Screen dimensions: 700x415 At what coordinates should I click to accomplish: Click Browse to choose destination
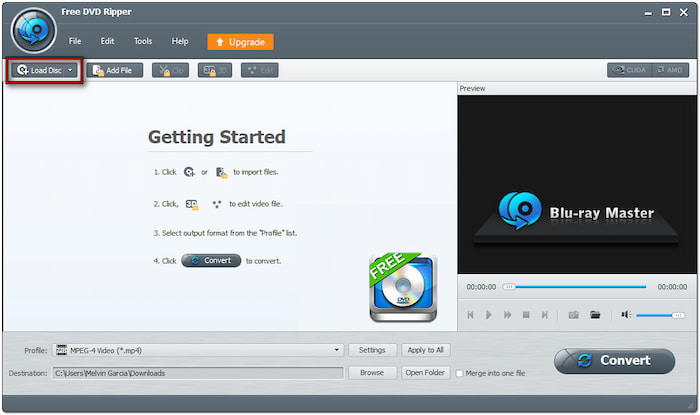(372, 373)
